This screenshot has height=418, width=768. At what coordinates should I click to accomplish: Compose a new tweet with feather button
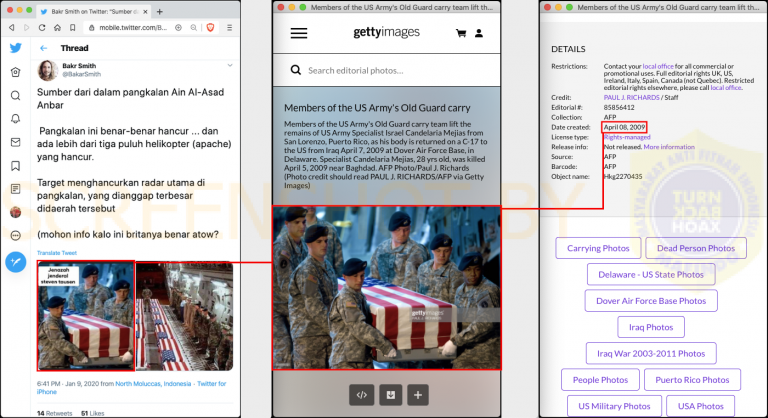coord(16,262)
